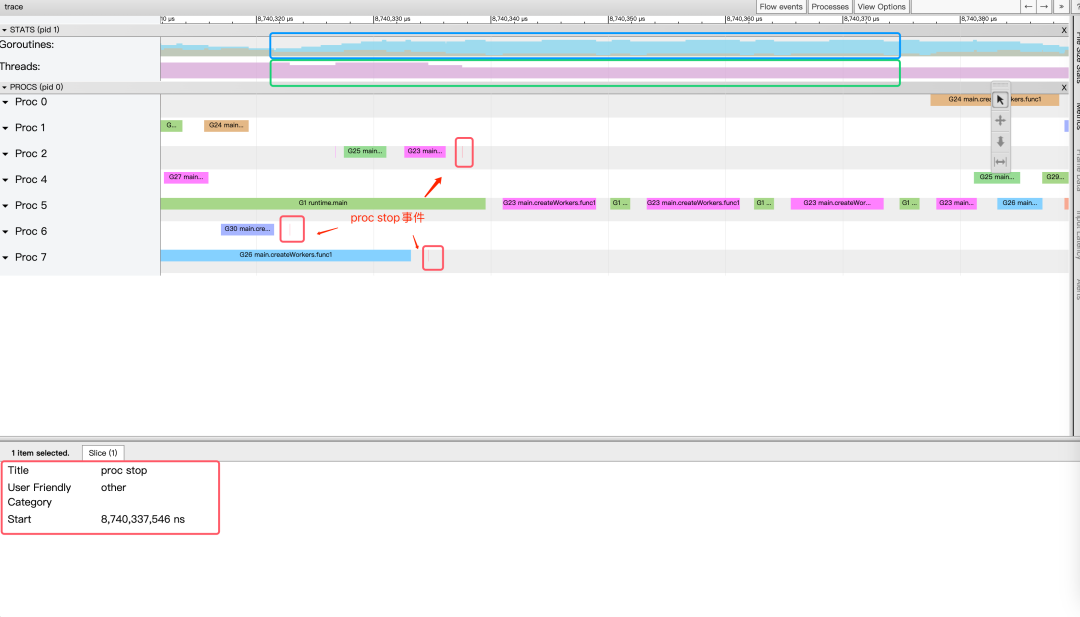The width and height of the screenshot is (1080, 617).
Task: Switch to the Slice (1) tab
Action: point(103,452)
